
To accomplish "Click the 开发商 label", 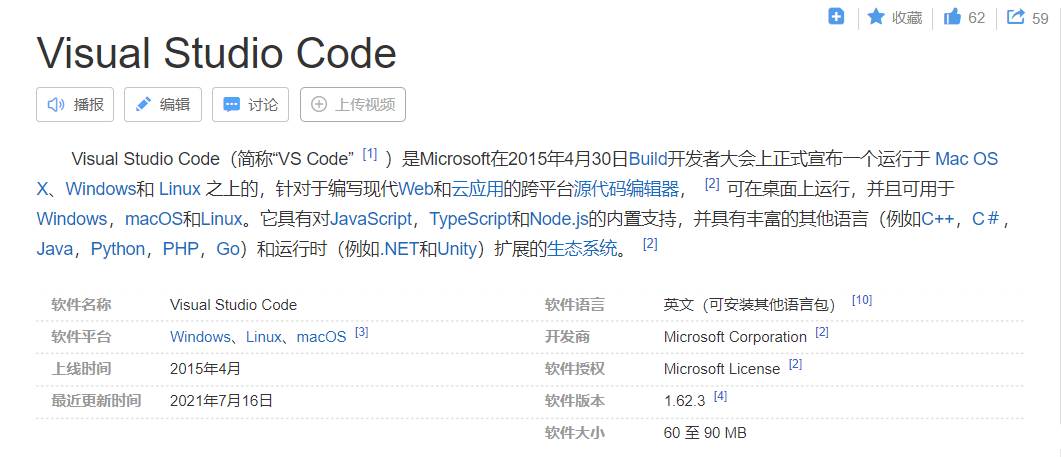I will (x=567, y=336).
